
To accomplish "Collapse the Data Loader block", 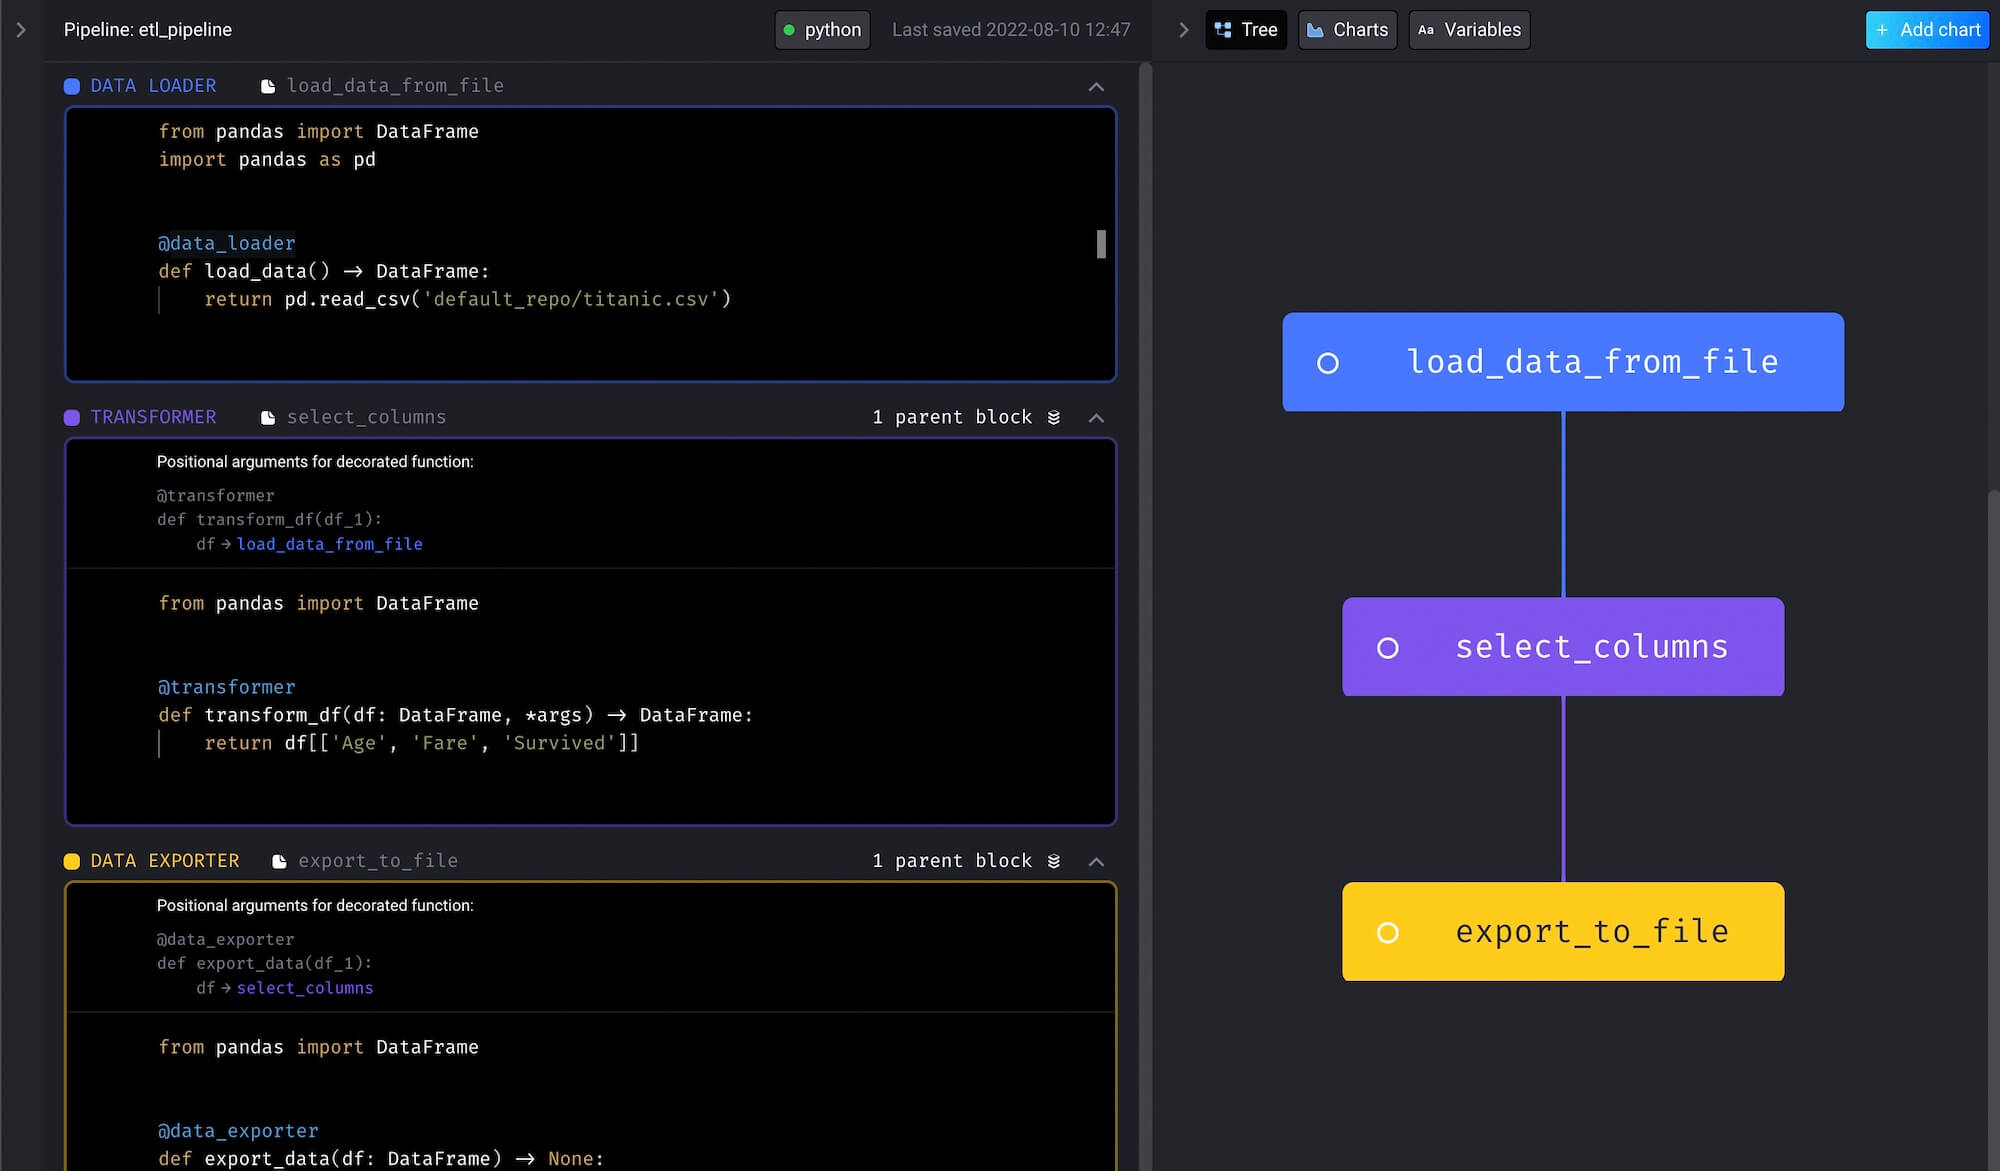I will coord(1096,87).
